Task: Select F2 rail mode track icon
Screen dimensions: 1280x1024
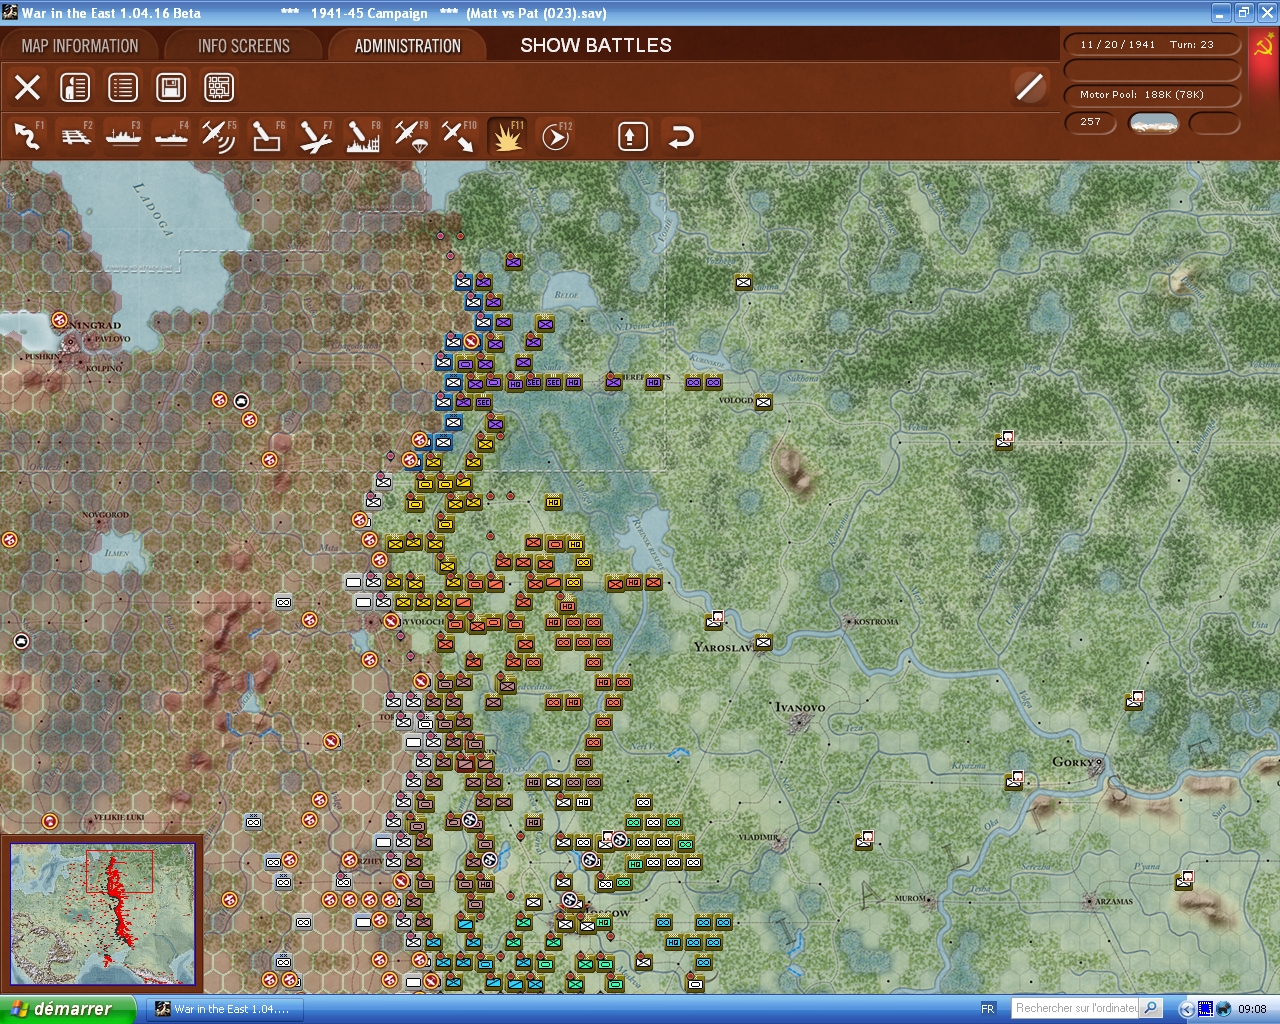Action: (x=76, y=136)
